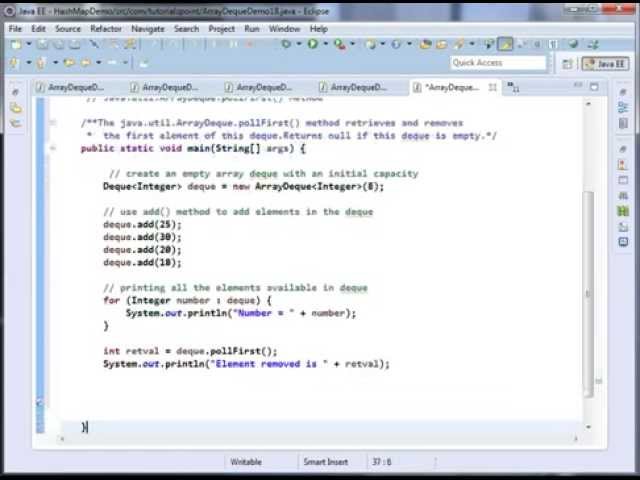640x480 pixels.
Task: Open the External Tools dropdown arrow
Action: (352, 44)
